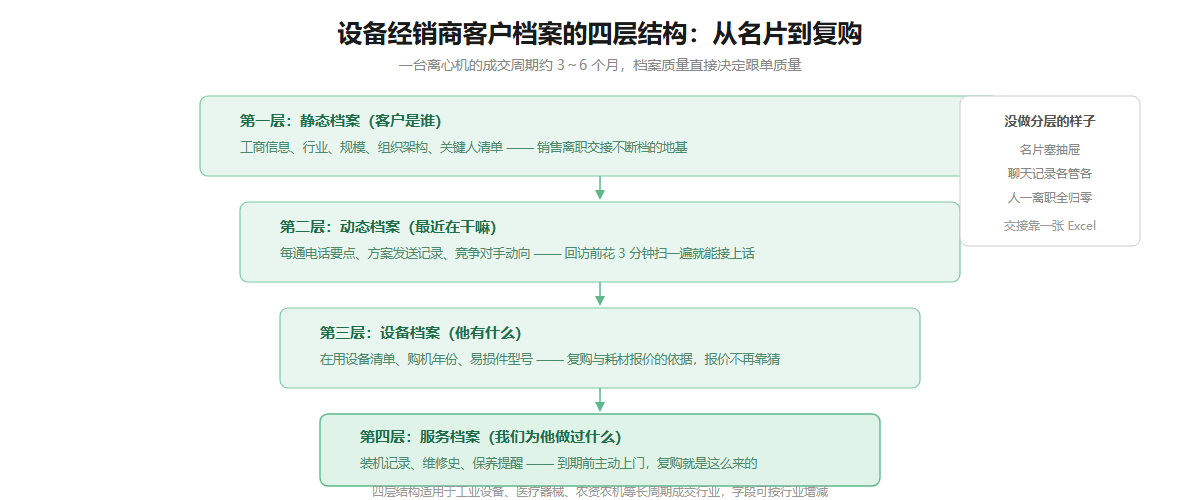The height and width of the screenshot is (500, 1200).
Task: Click the title 设备经销商客户档案的四层结构：从名片到复购
Action: (x=600, y=34)
